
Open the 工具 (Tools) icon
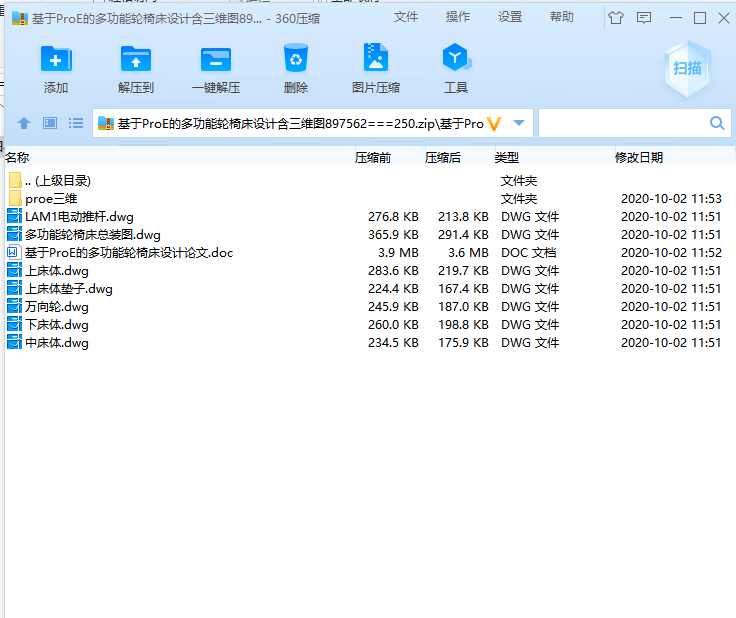pyautogui.click(x=456, y=57)
